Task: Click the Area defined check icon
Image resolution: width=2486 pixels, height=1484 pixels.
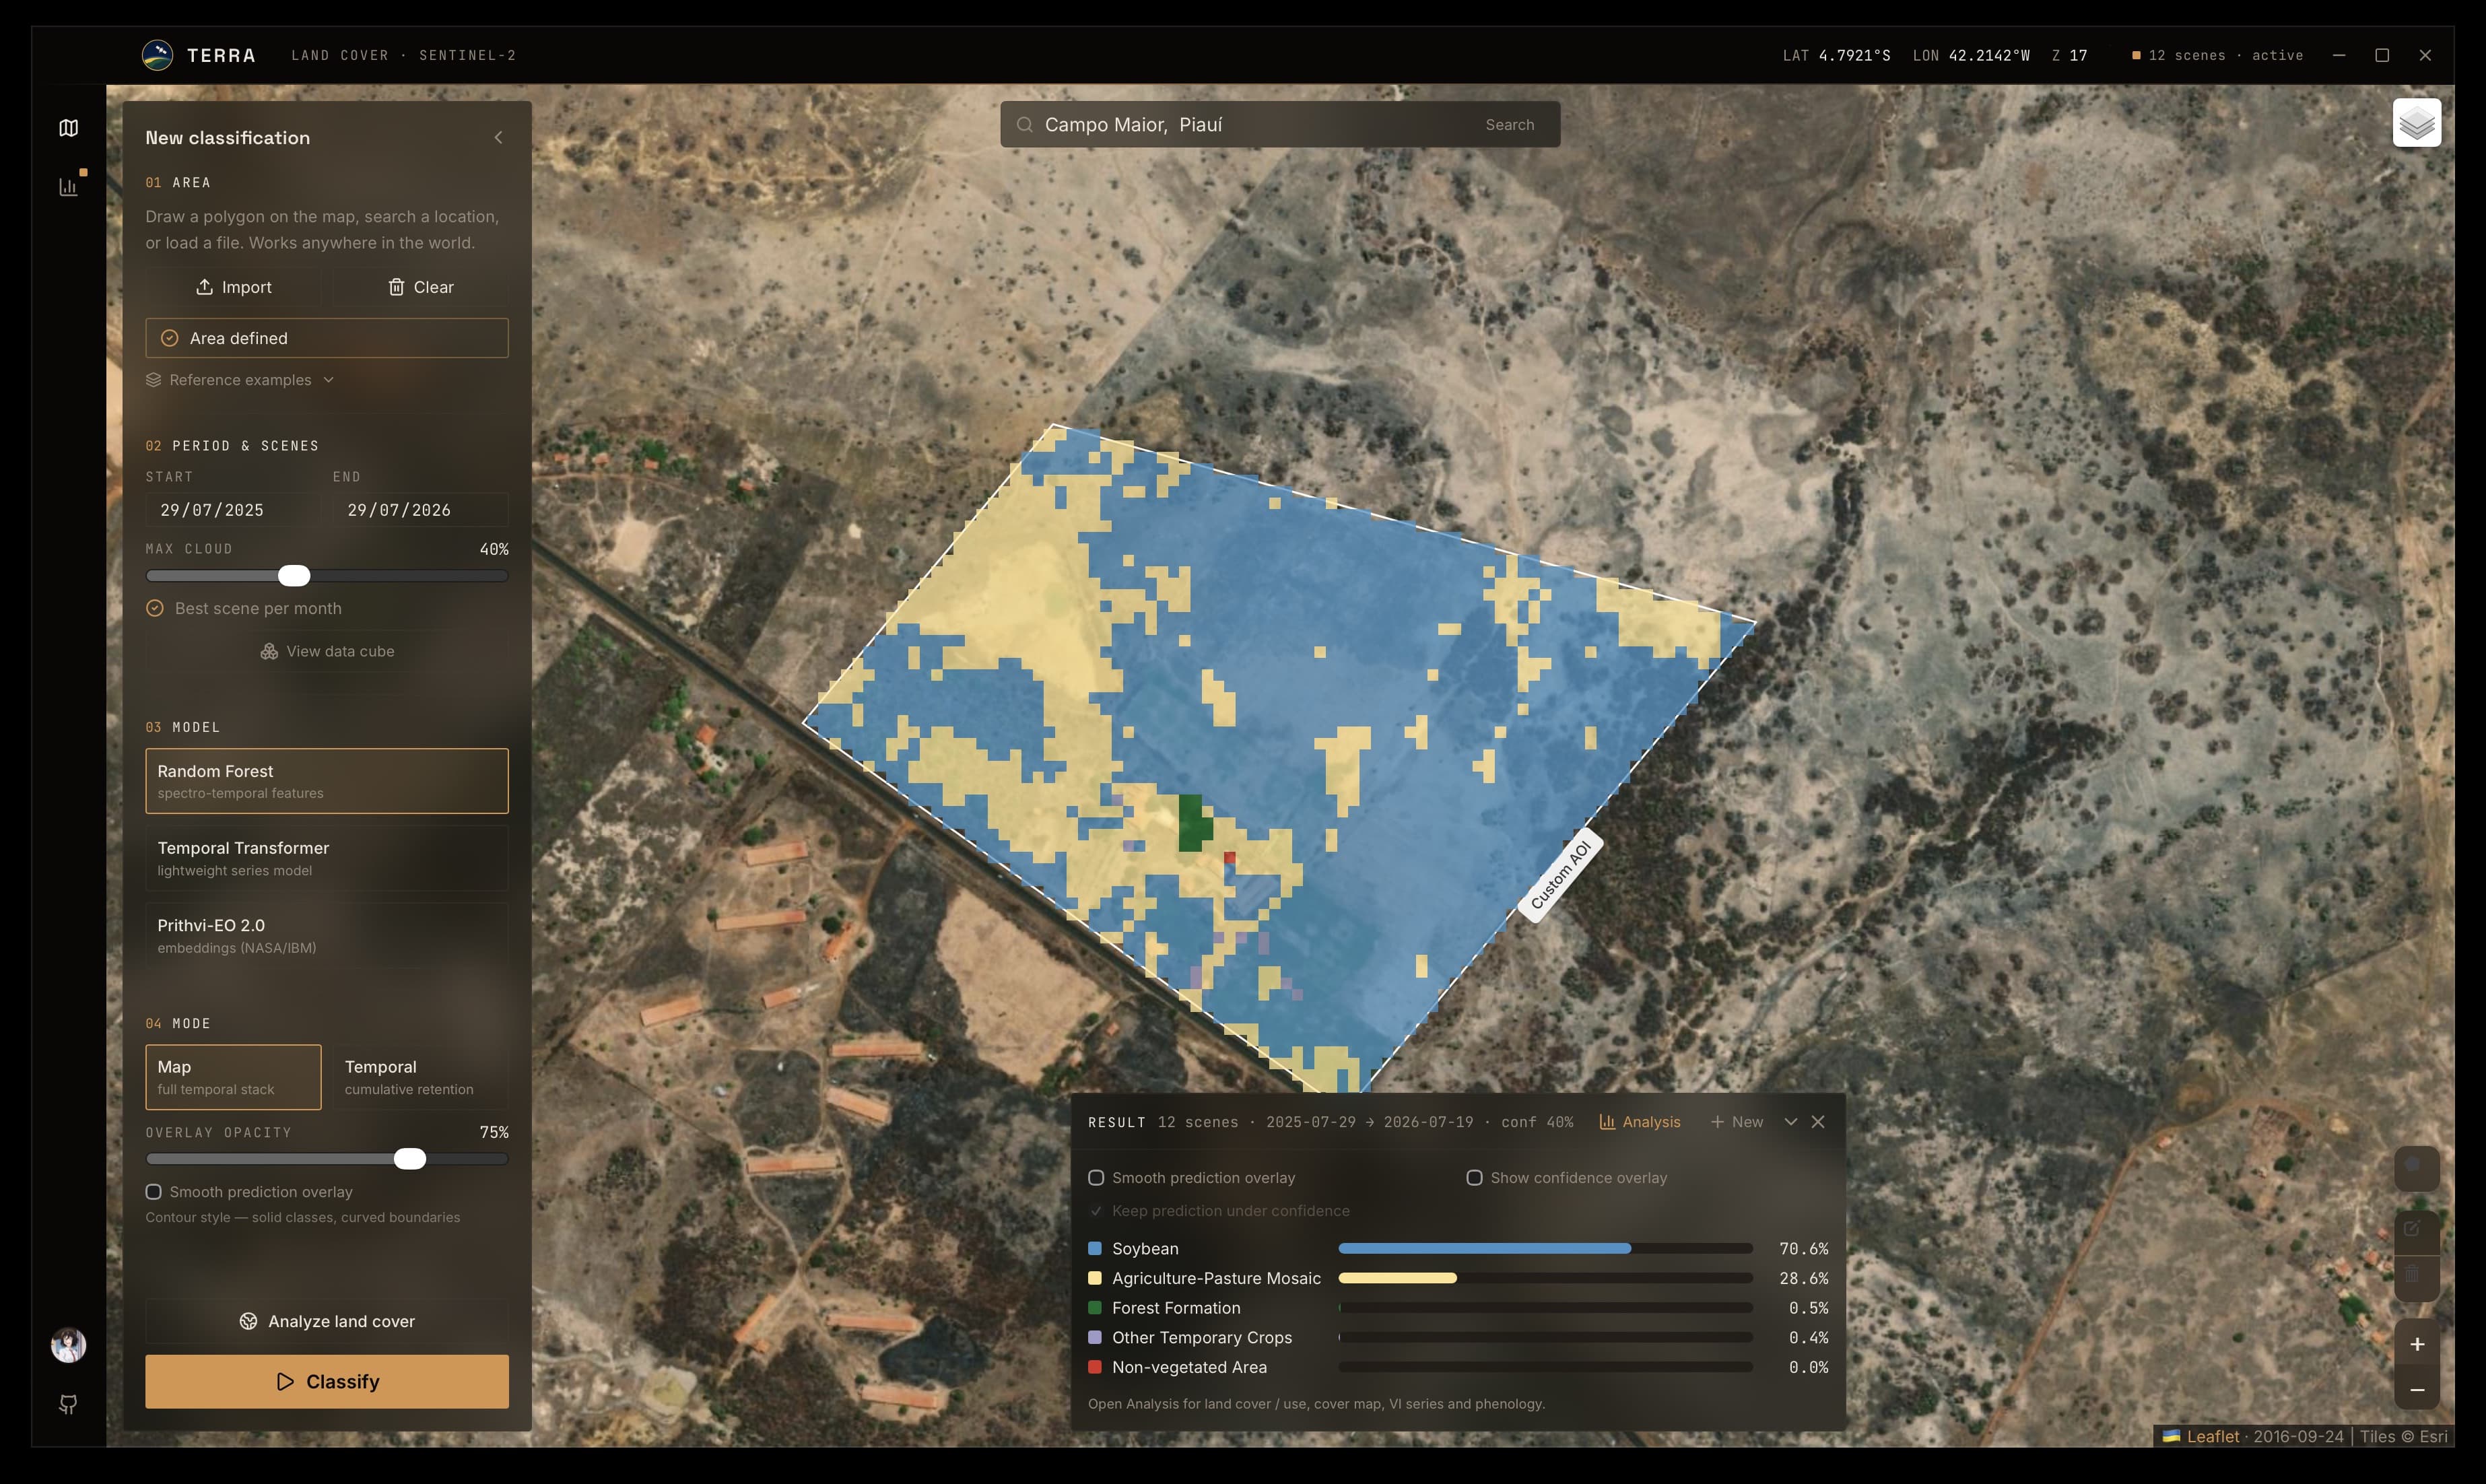Action: click(x=169, y=338)
